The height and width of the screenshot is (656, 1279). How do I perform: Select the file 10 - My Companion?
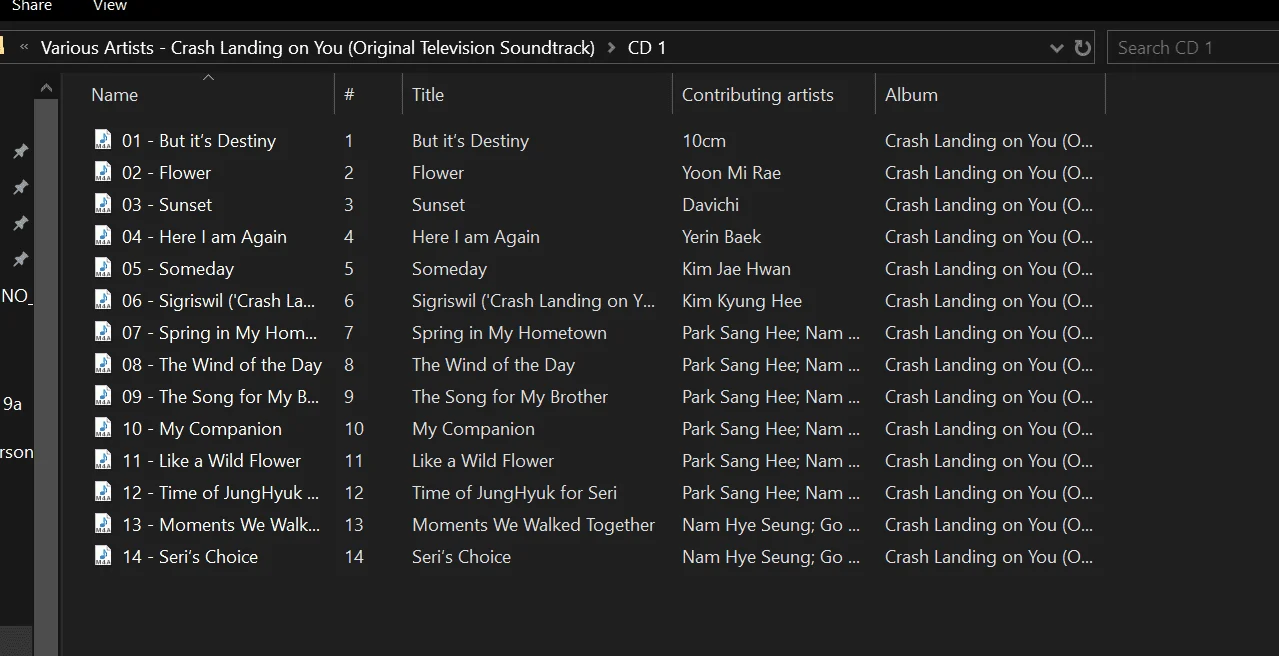click(202, 429)
